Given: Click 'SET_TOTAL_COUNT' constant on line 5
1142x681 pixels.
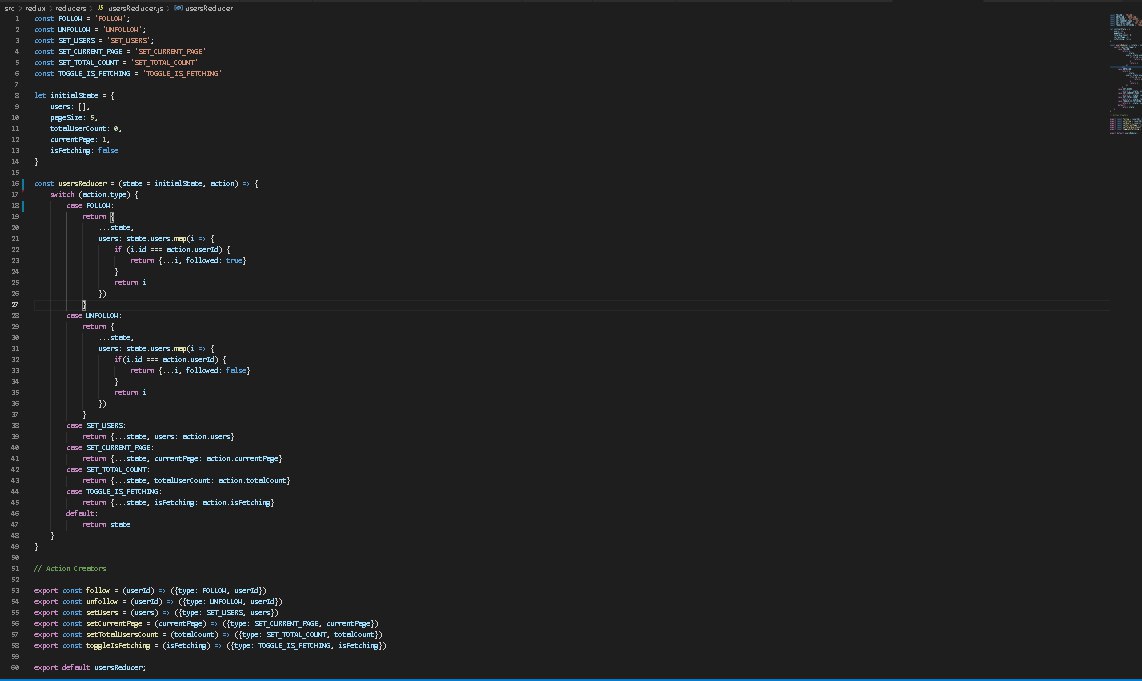Looking at the screenshot, I should pos(88,63).
